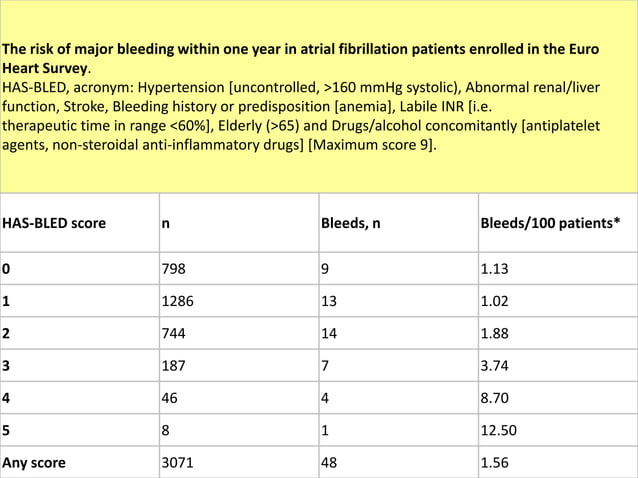
Task: Click the HAS-BLED score column header
Action: pyautogui.click(x=80, y=223)
